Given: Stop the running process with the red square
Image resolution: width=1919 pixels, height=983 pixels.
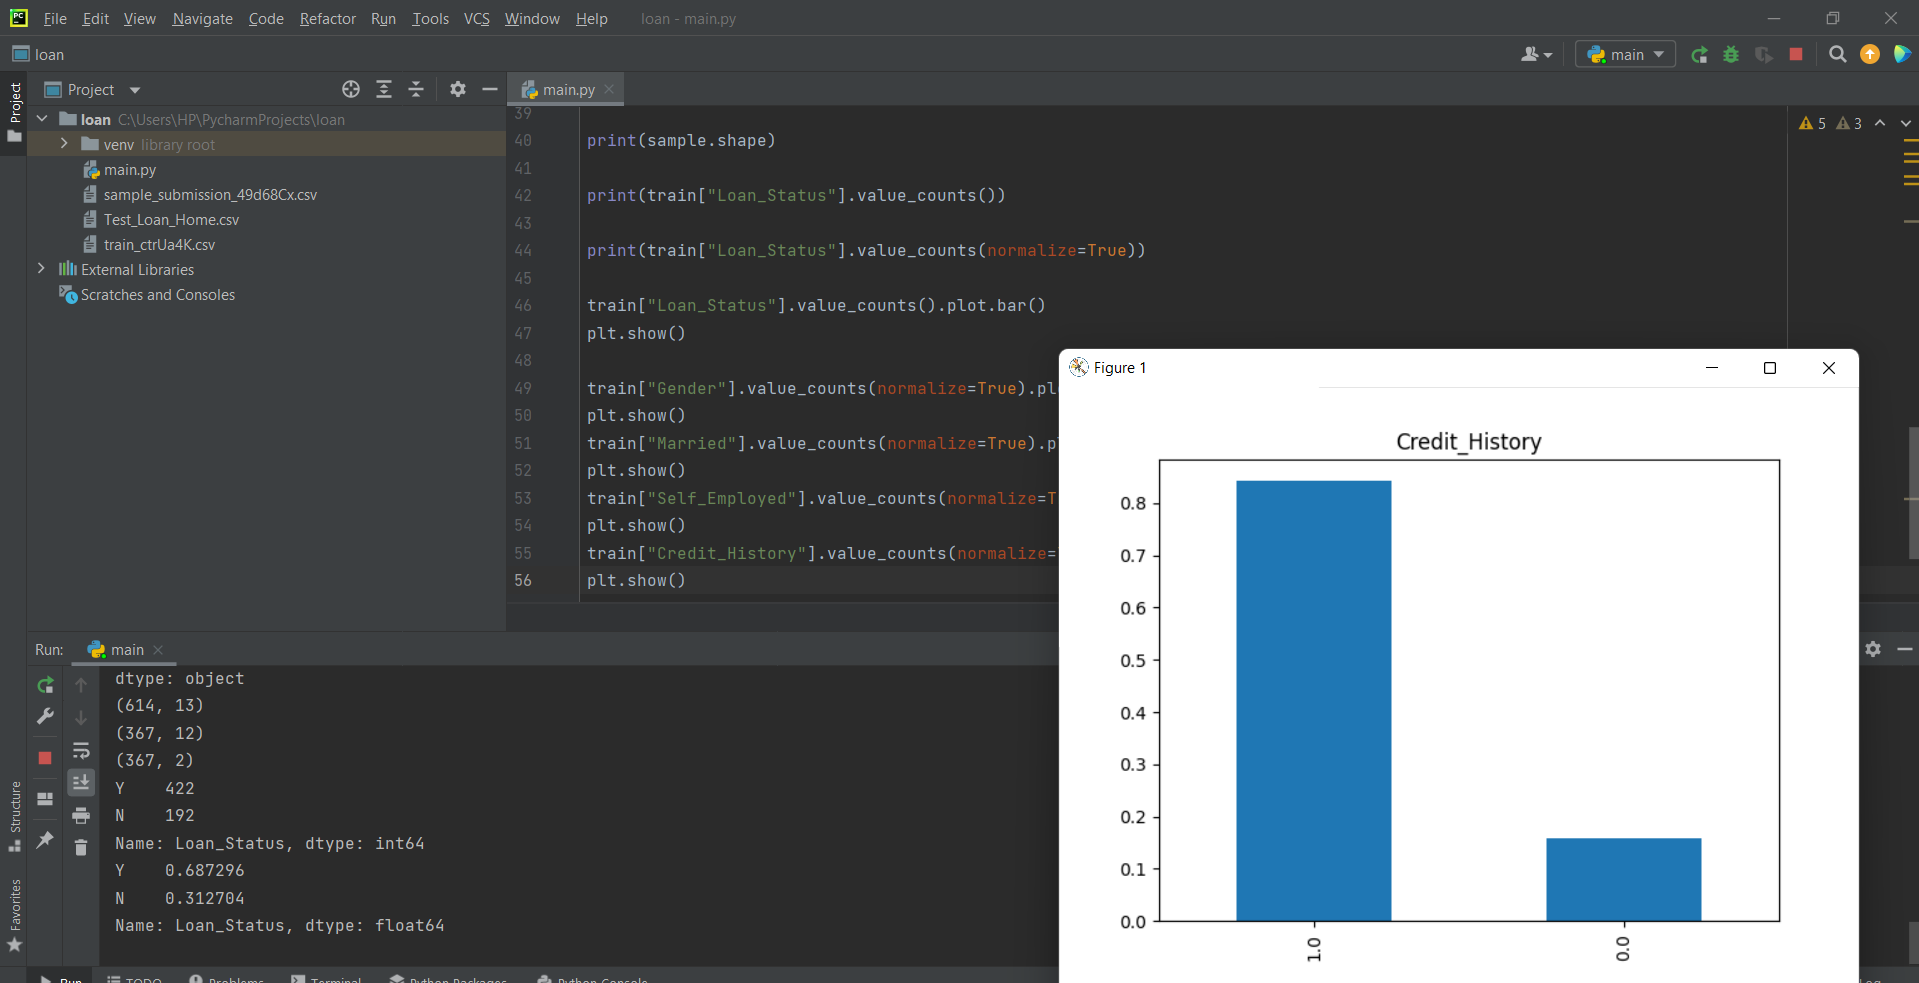Looking at the screenshot, I should coord(1795,55).
